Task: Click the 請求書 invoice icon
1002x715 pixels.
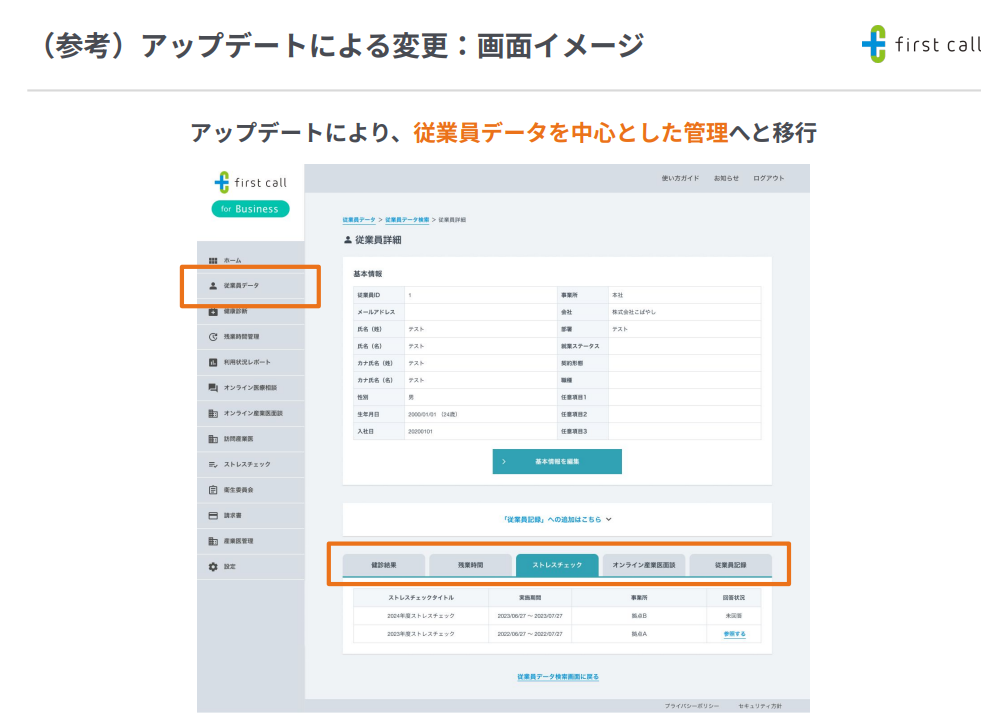Action: coord(212,515)
